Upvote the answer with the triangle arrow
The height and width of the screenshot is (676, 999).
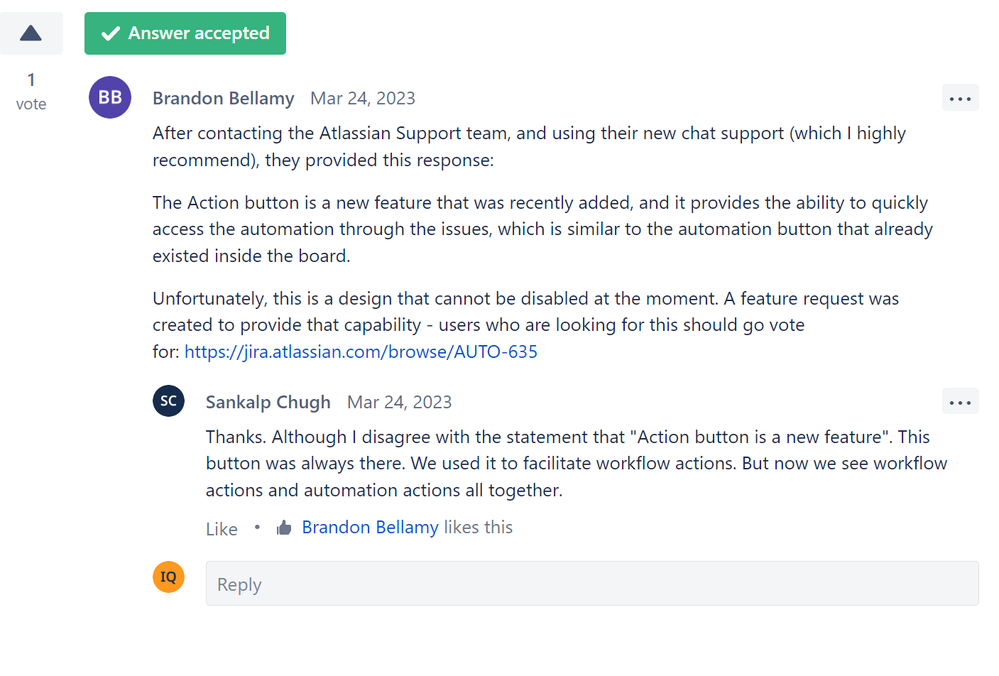click(31, 33)
